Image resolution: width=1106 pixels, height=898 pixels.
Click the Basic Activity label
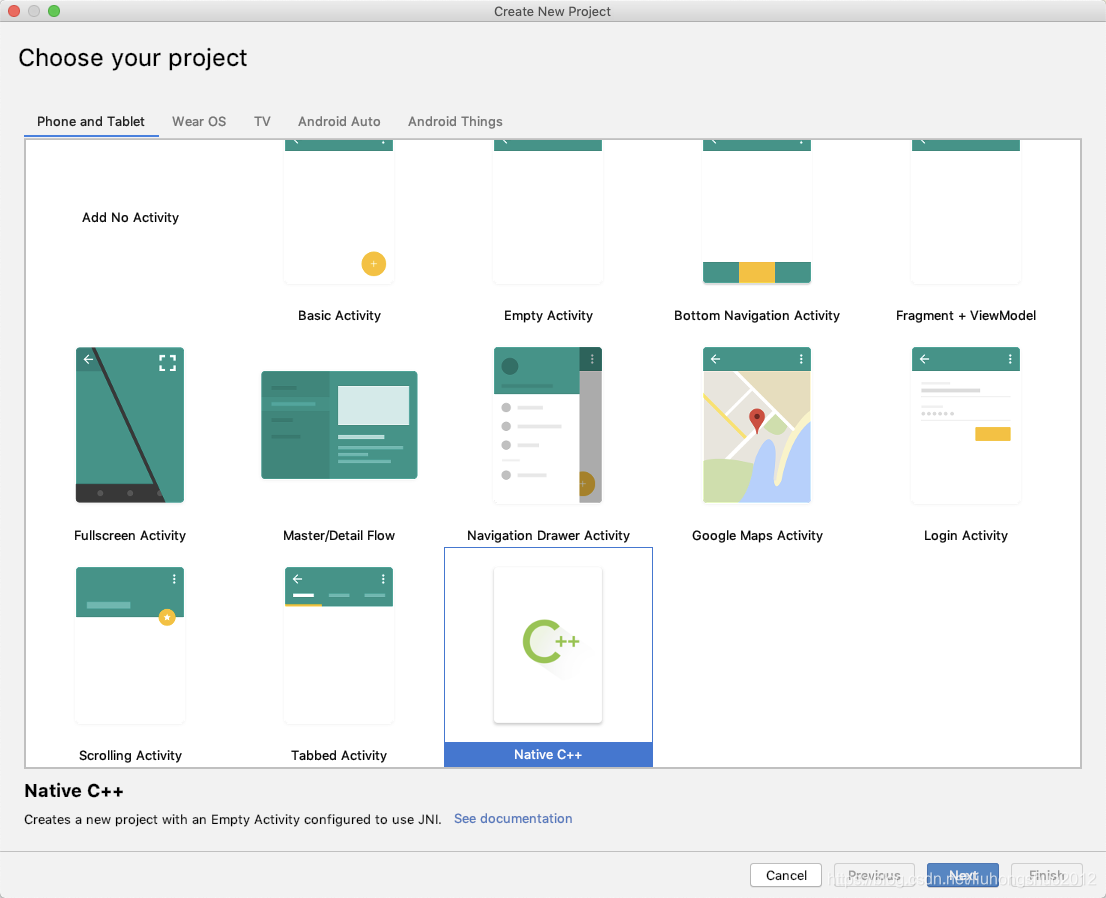[x=339, y=315]
